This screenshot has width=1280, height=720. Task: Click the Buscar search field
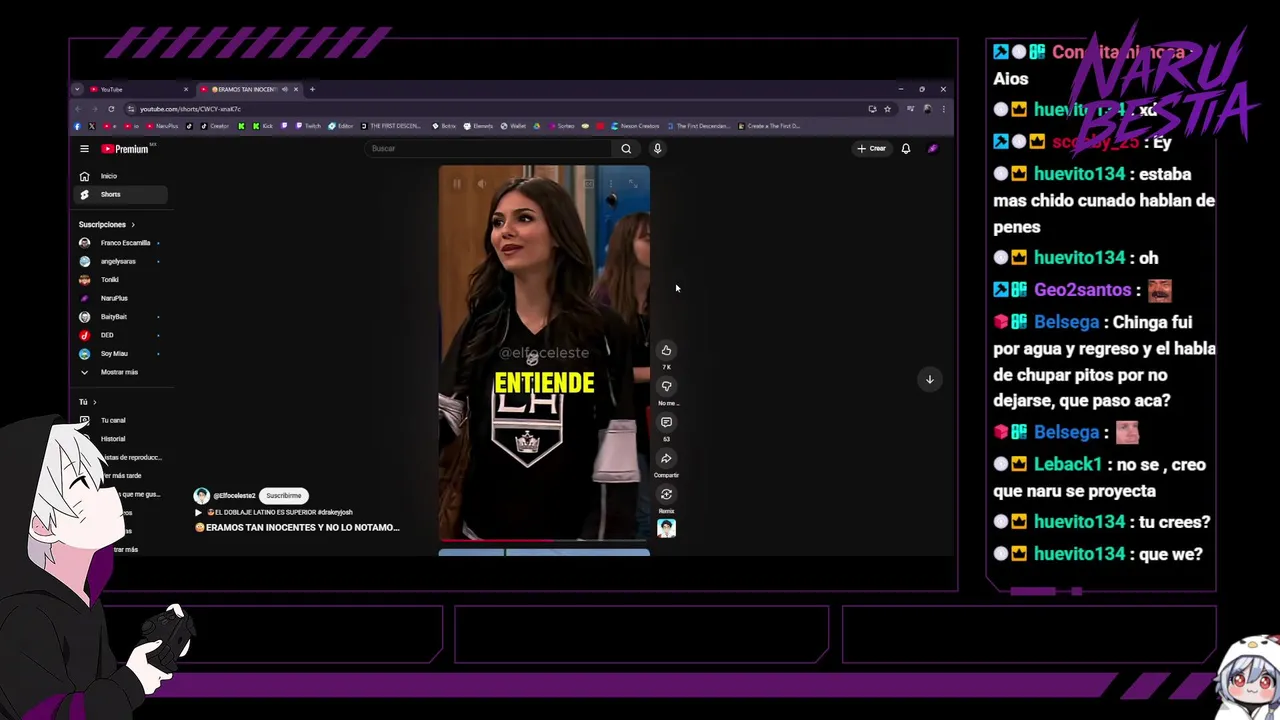(488, 149)
